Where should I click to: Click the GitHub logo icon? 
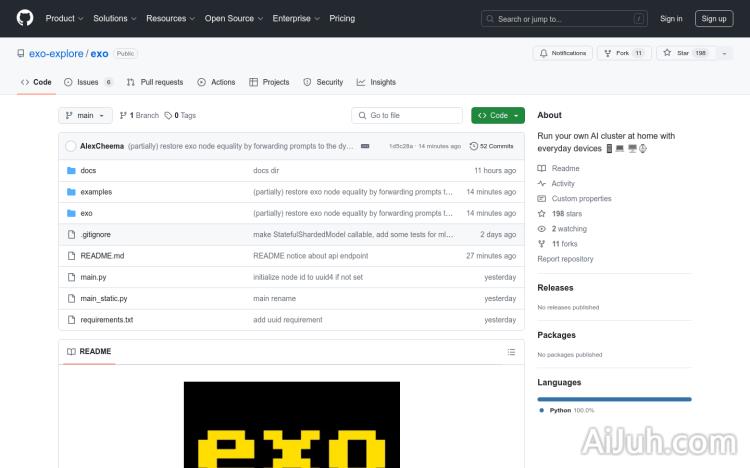[x=25, y=18]
